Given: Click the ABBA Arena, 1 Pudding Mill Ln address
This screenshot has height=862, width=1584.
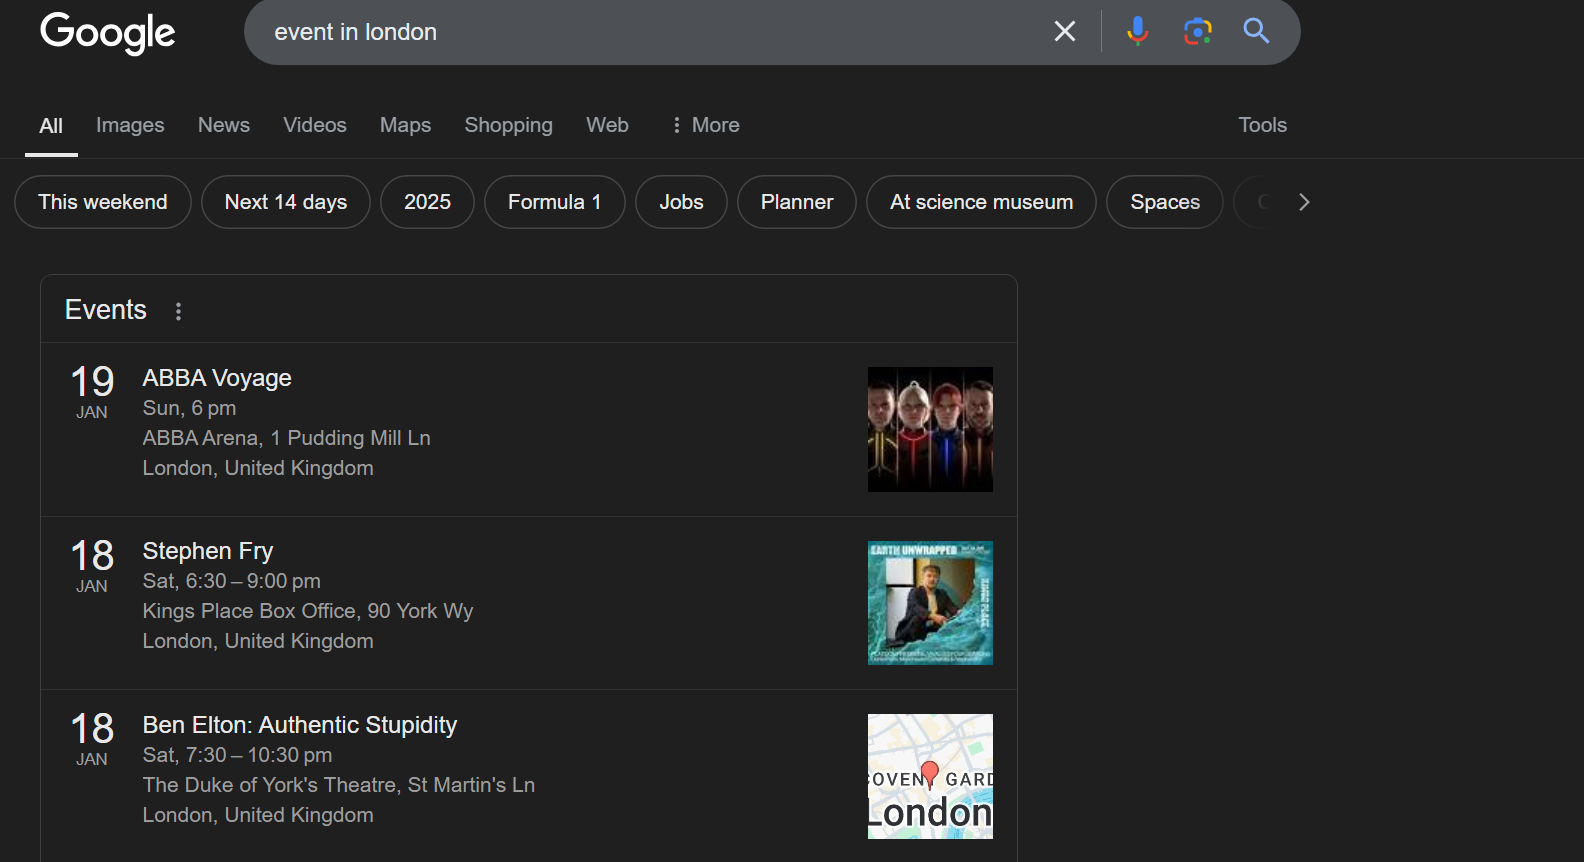Looking at the screenshot, I should 287,438.
